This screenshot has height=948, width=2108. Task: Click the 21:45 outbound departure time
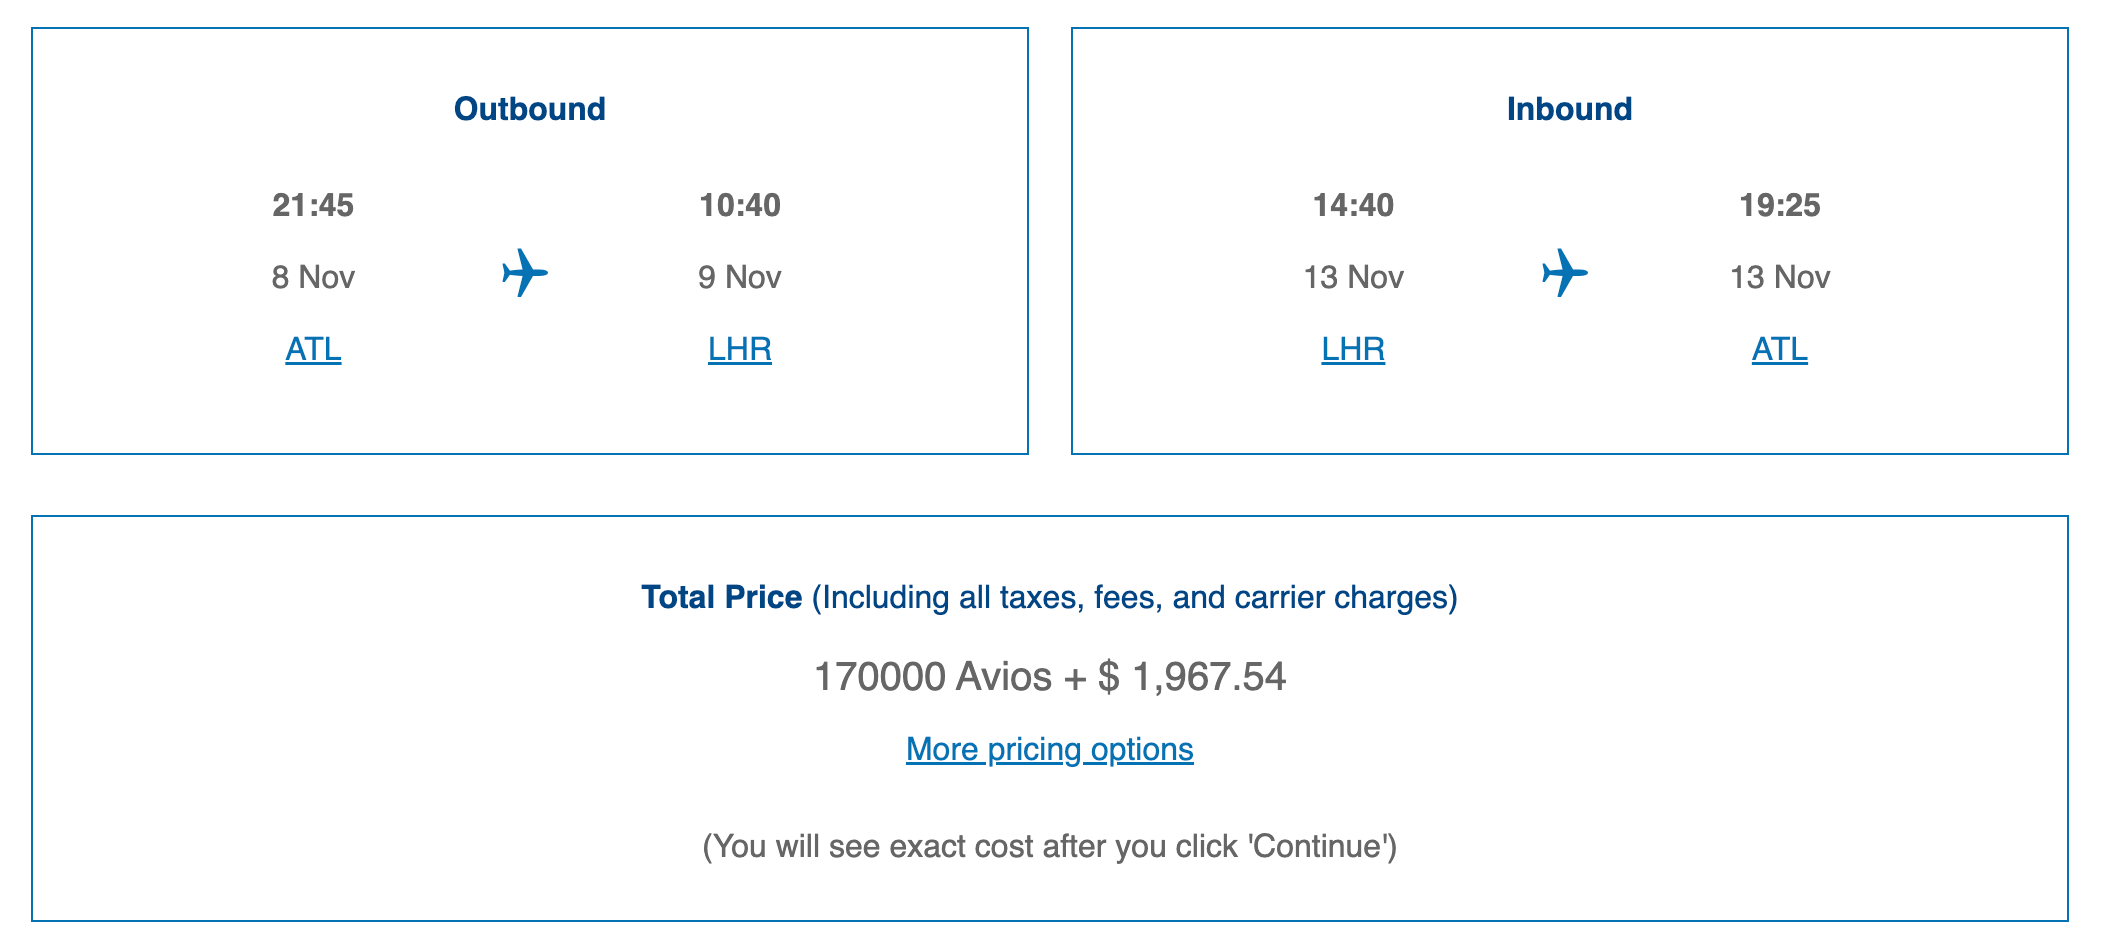coord(313,205)
